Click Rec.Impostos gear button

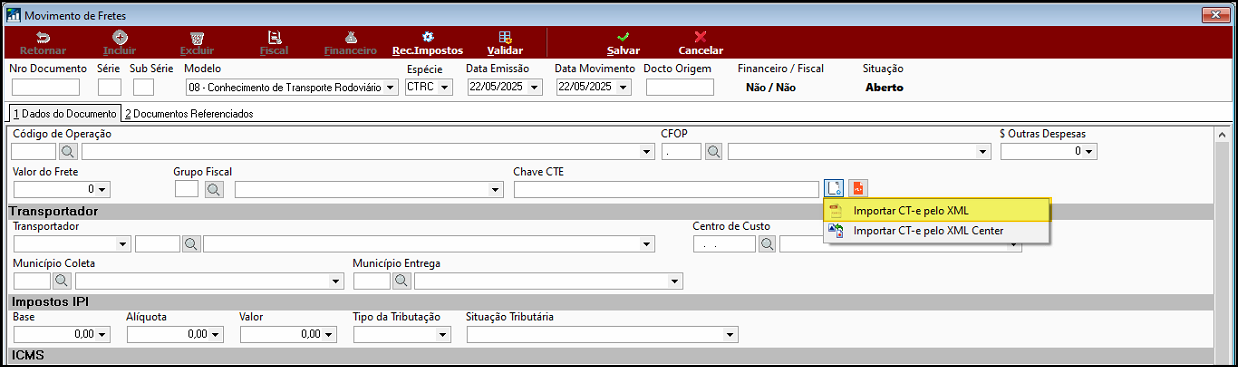tap(427, 43)
